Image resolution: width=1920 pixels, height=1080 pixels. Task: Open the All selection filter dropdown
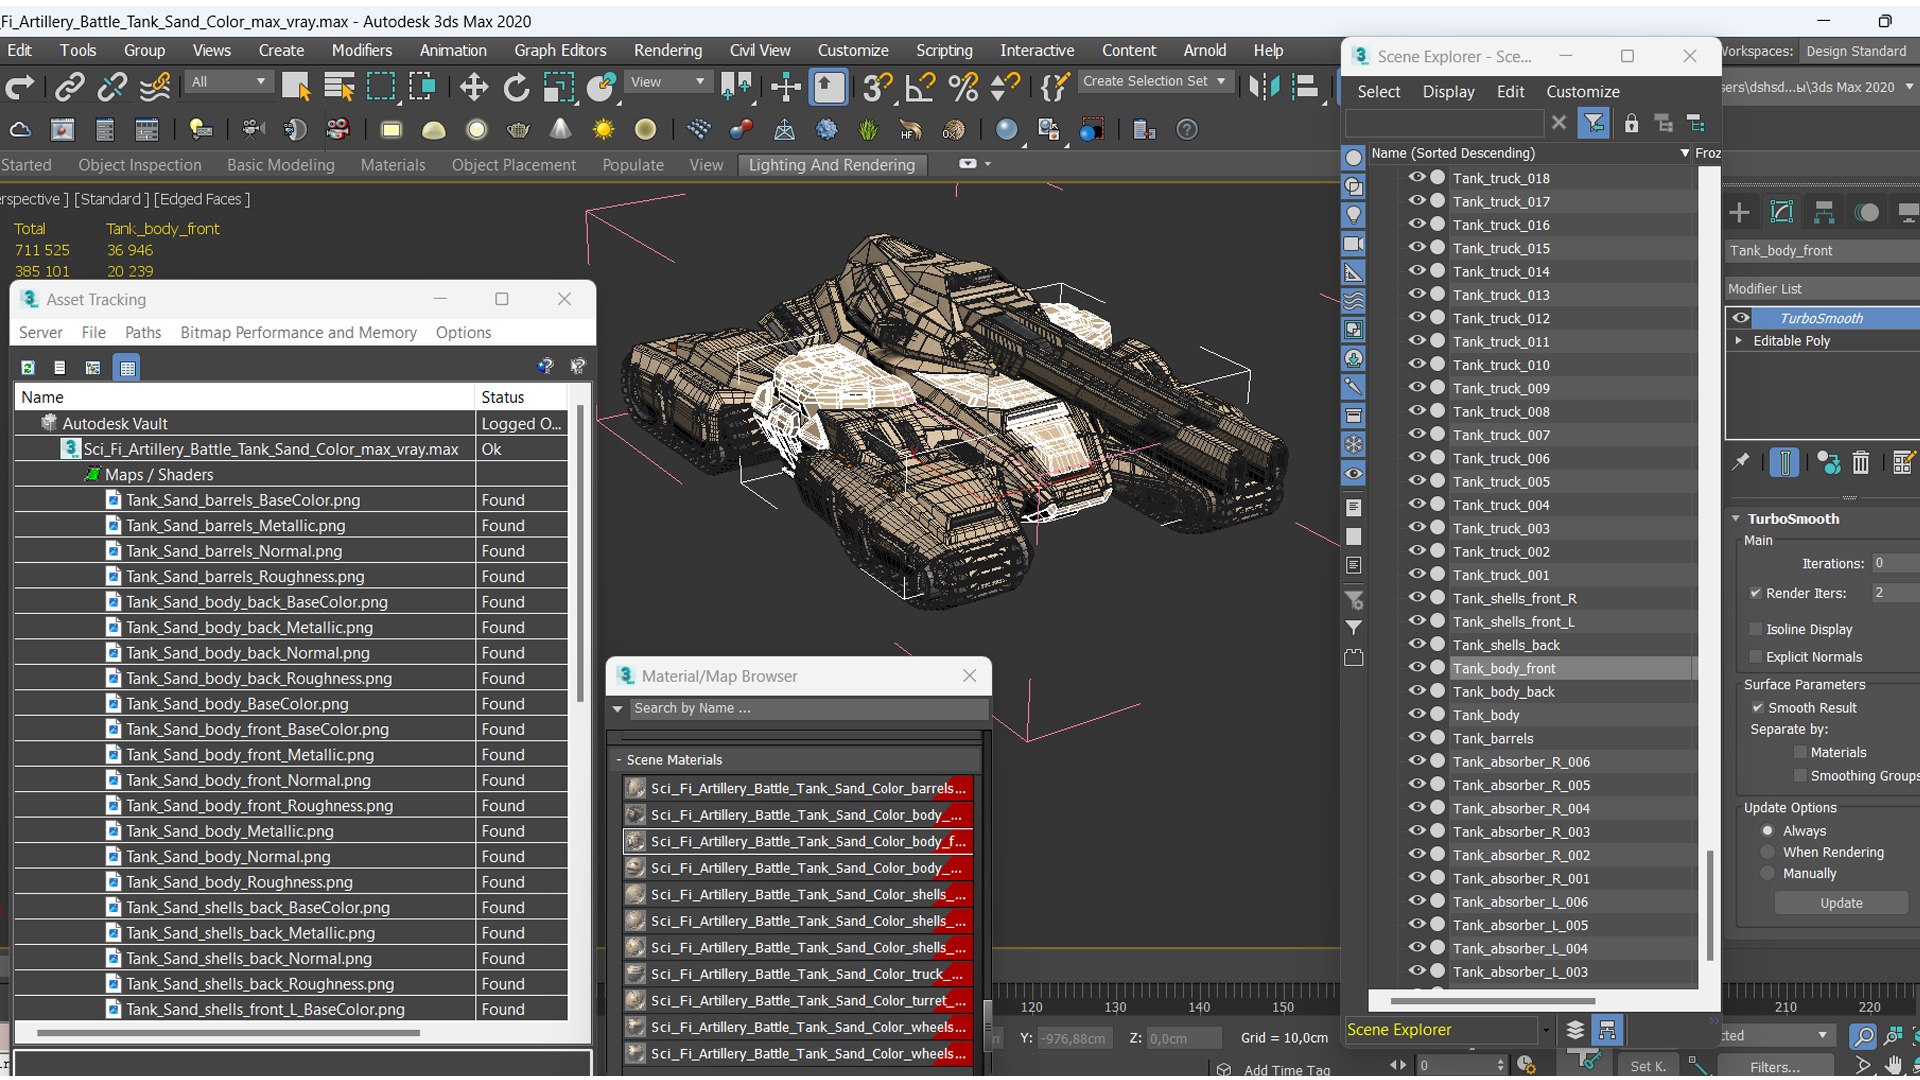click(x=228, y=82)
